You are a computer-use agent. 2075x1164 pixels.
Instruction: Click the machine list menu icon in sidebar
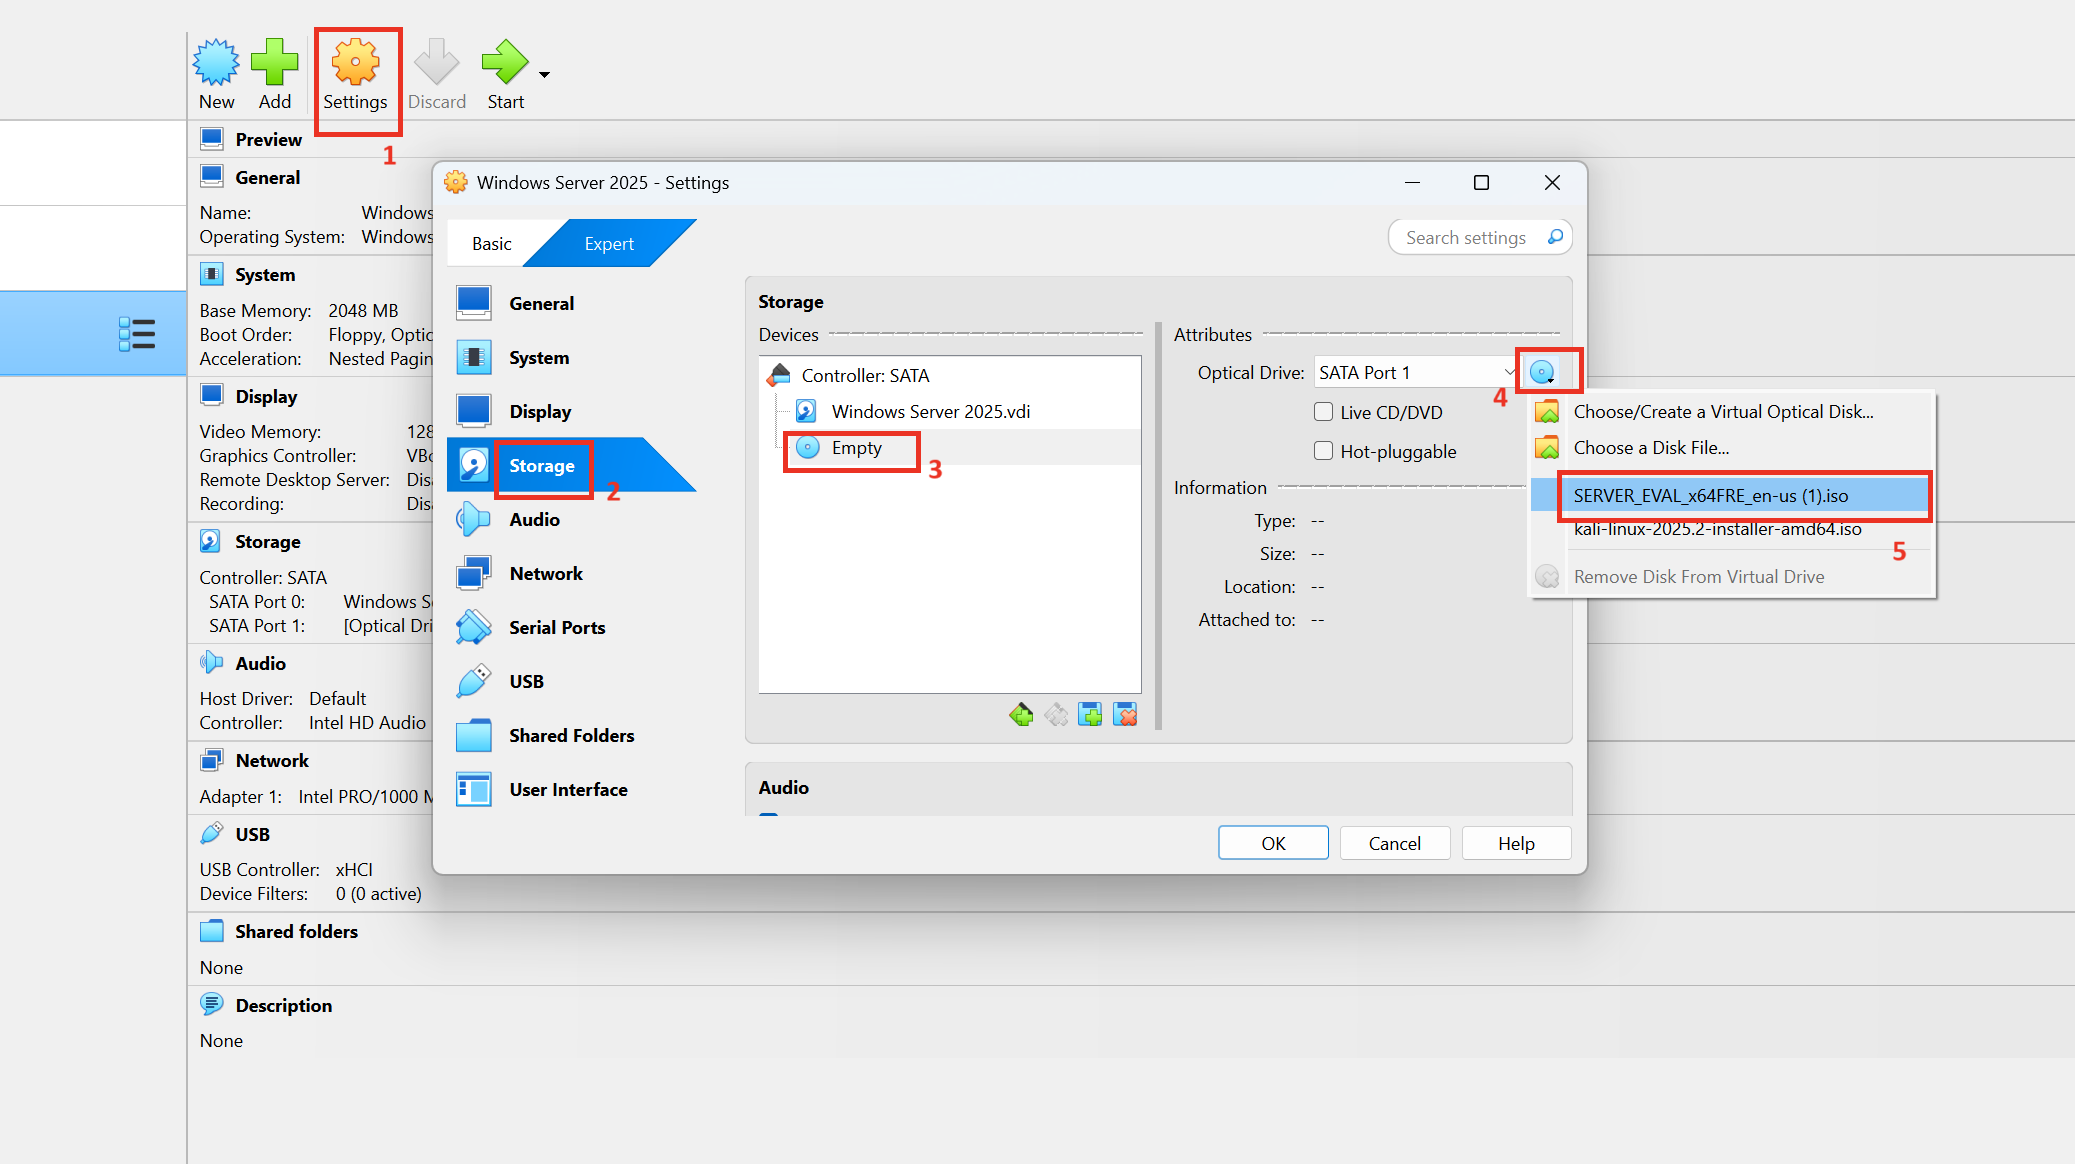[x=137, y=334]
